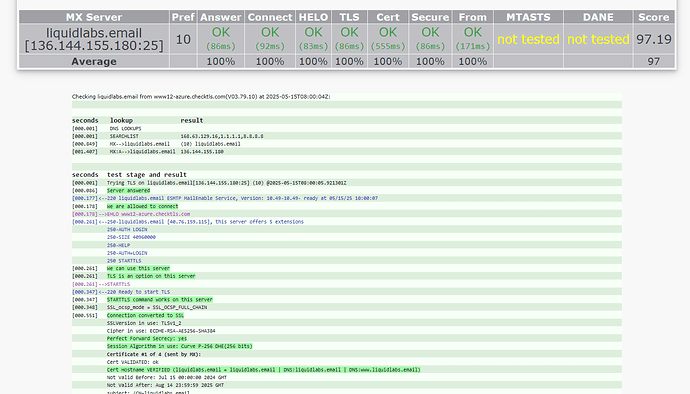Viewport: 690px width, 394px height.
Task: Click the "SSL_ocsp_mode = SSL_OCSP_FULL_CHAIN" line
Action: (x=157, y=308)
